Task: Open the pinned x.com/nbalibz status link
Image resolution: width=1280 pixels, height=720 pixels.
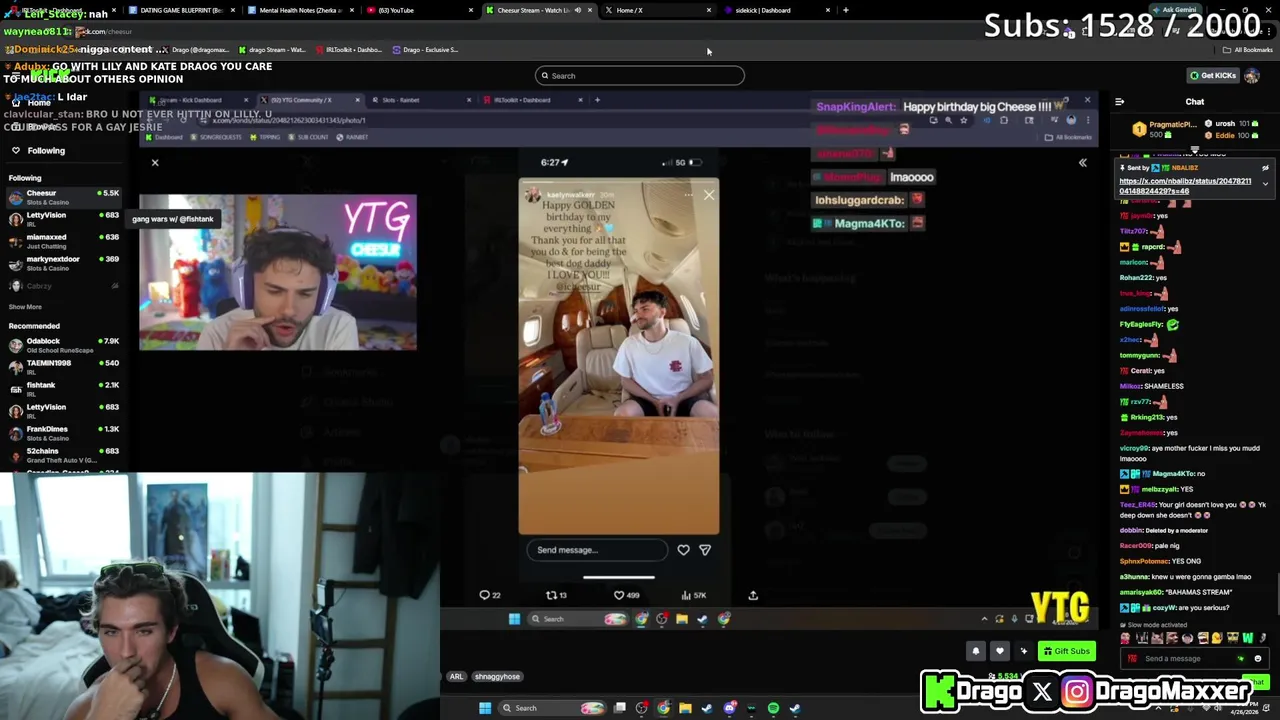Action: coord(1185,186)
